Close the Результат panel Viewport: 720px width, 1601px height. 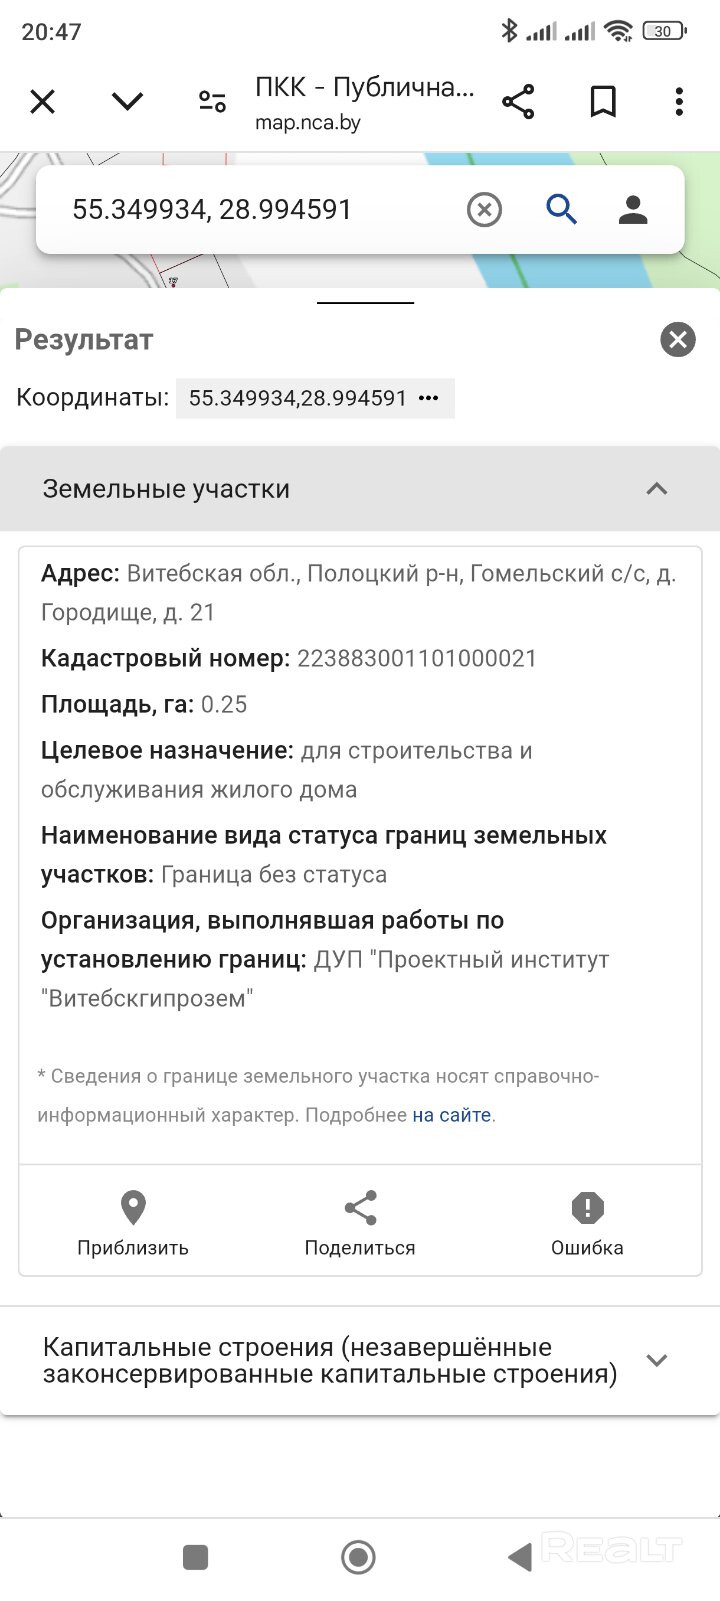click(677, 340)
